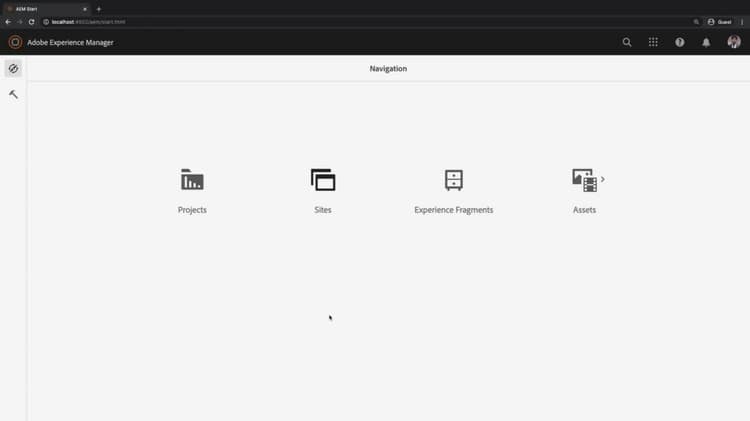
Task: Click the Projects label
Action: [x=192, y=210]
